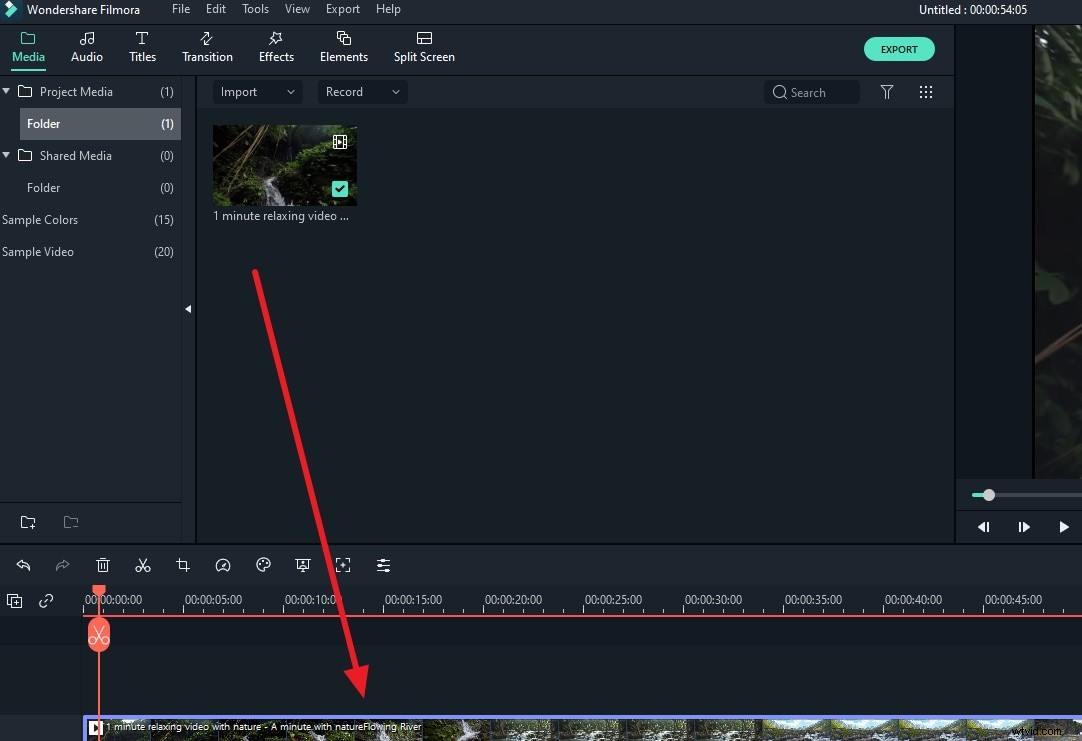Toggle the check mark on the video thumbnail

pos(340,188)
